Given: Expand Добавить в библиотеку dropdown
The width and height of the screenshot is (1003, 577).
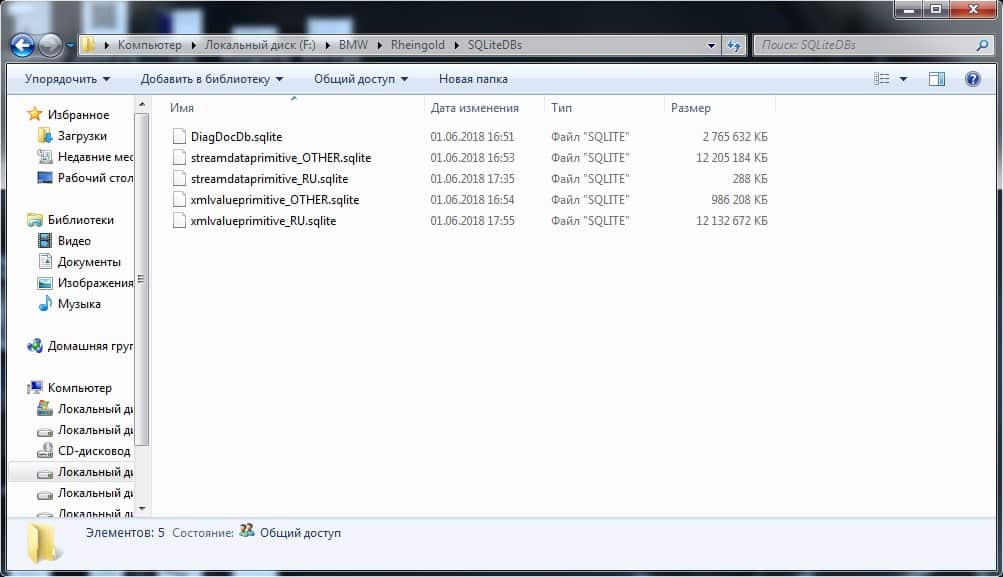Looking at the screenshot, I should pyautogui.click(x=211, y=79).
